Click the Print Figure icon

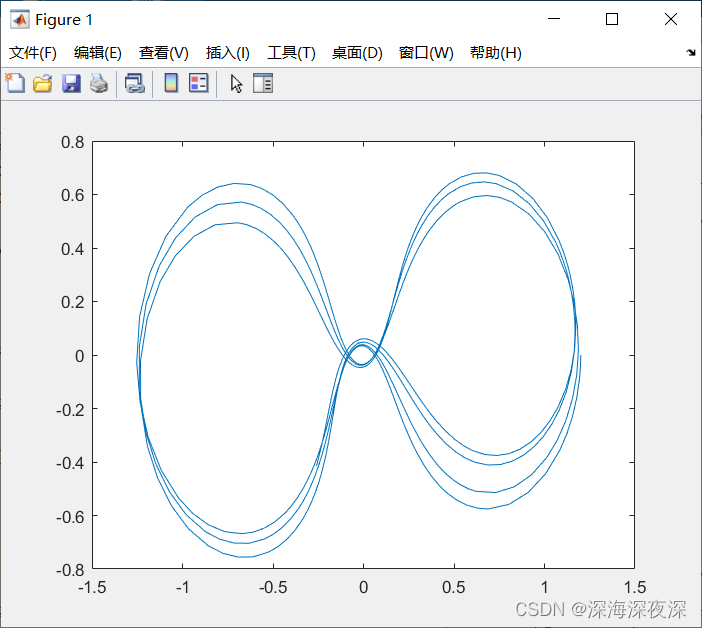click(x=99, y=84)
